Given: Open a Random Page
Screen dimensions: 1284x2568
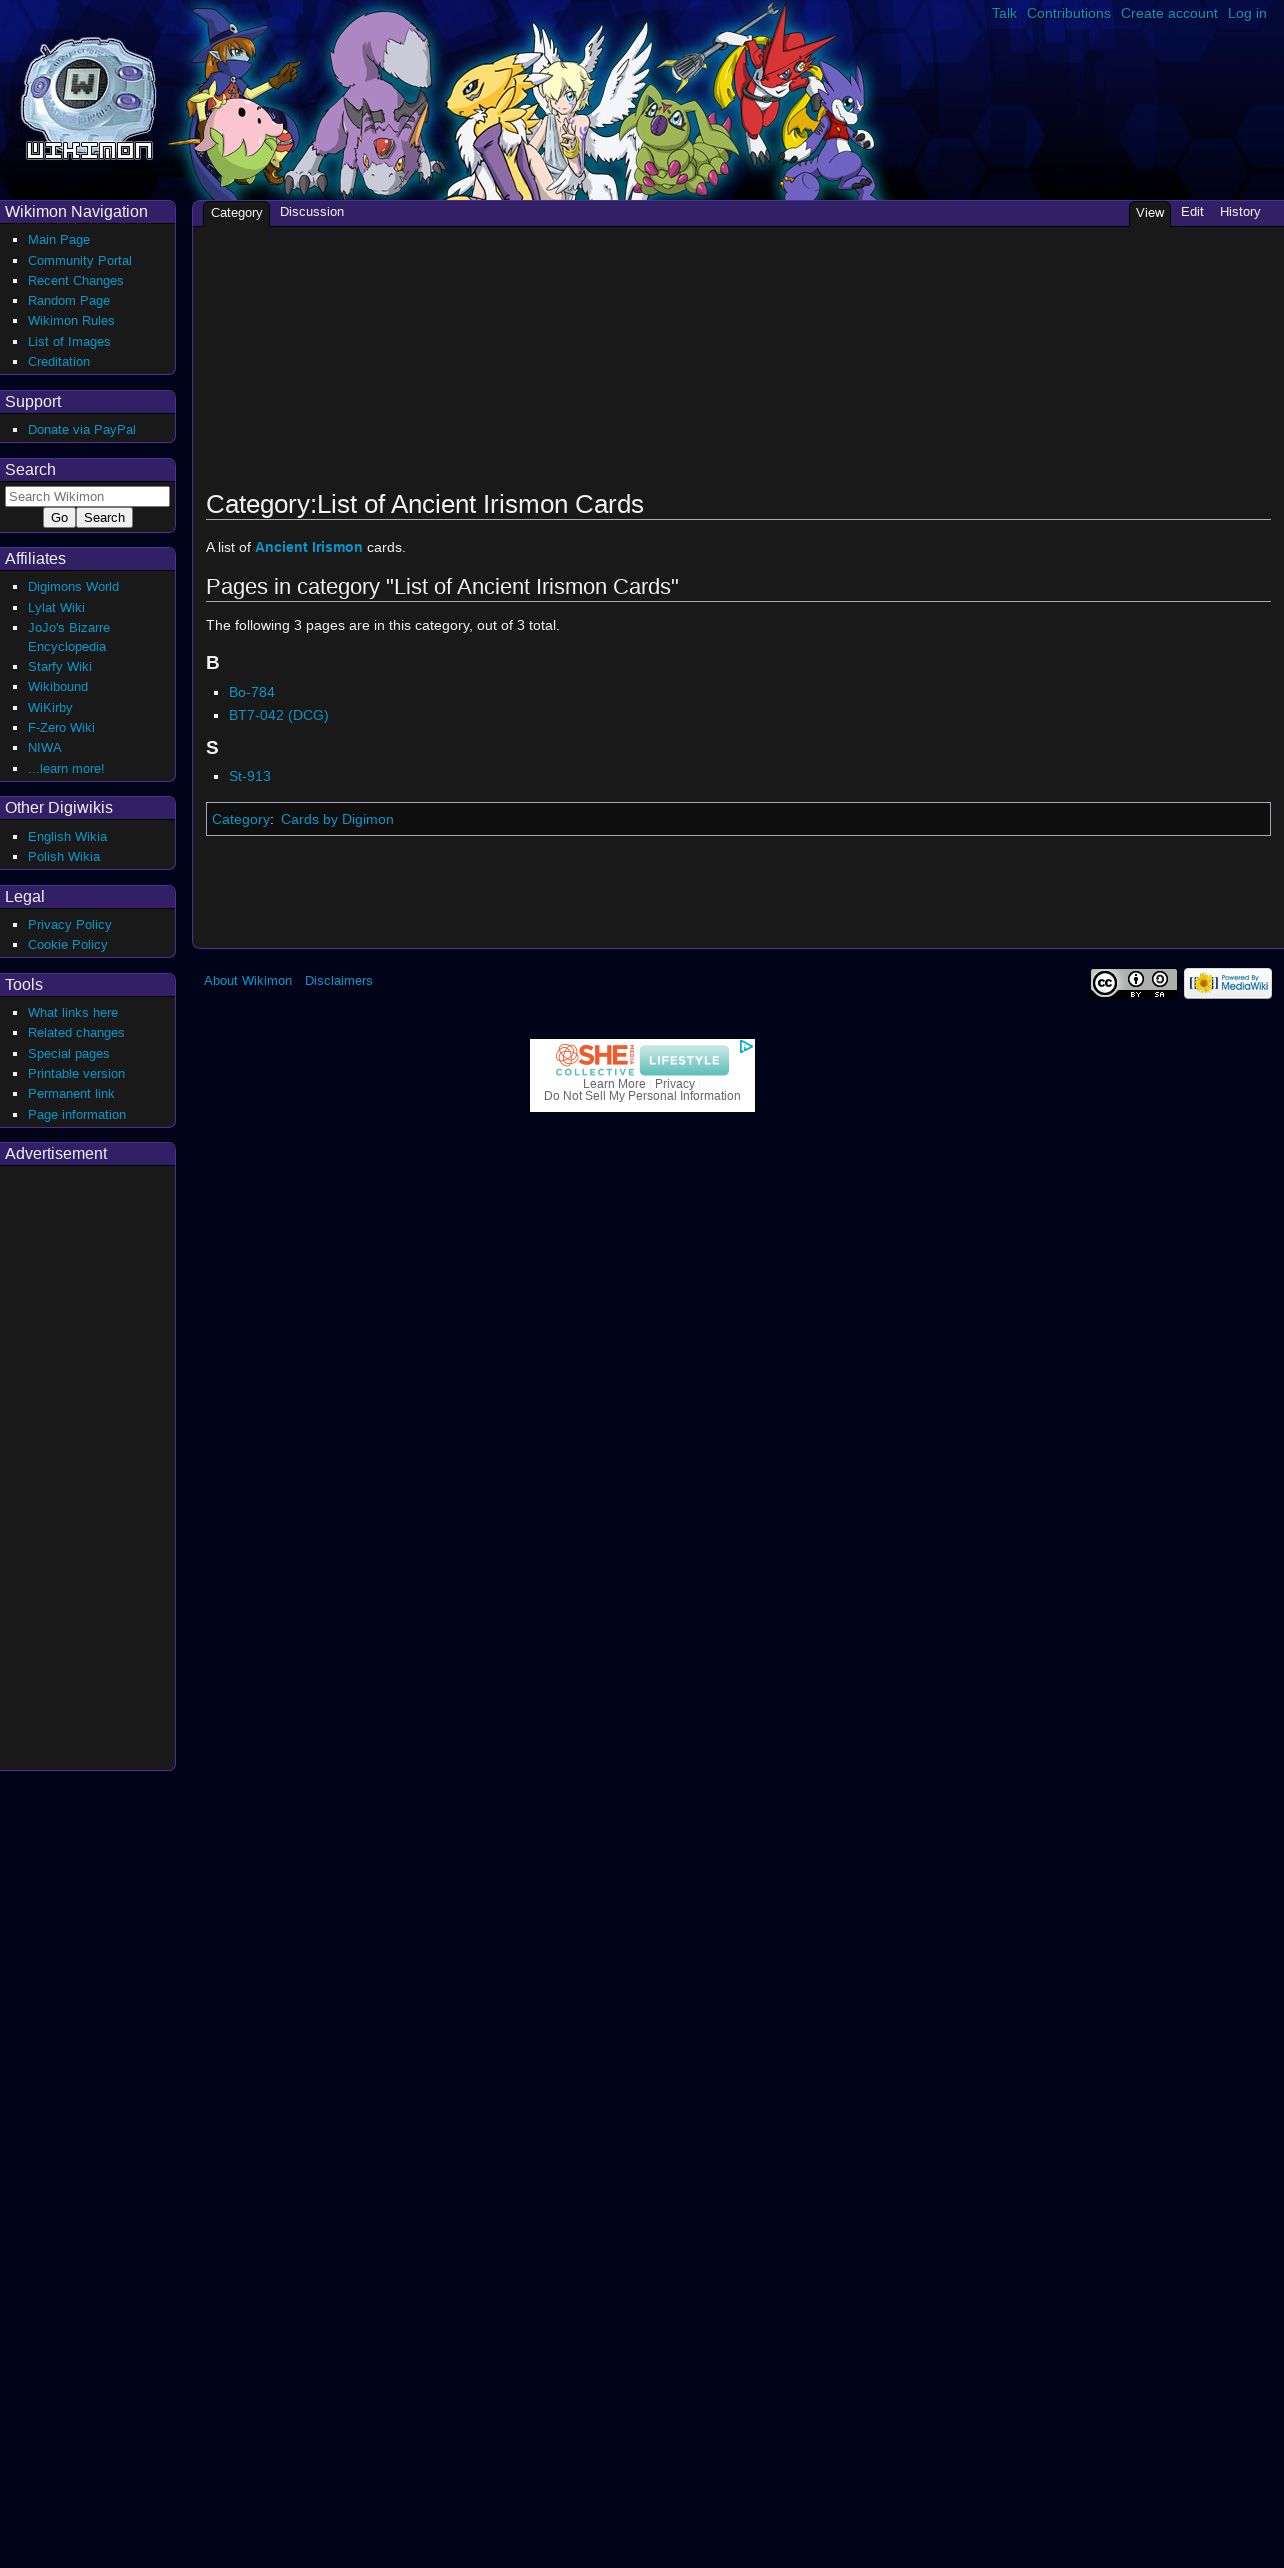Looking at the screenshot, I should [x=69, y=301].
